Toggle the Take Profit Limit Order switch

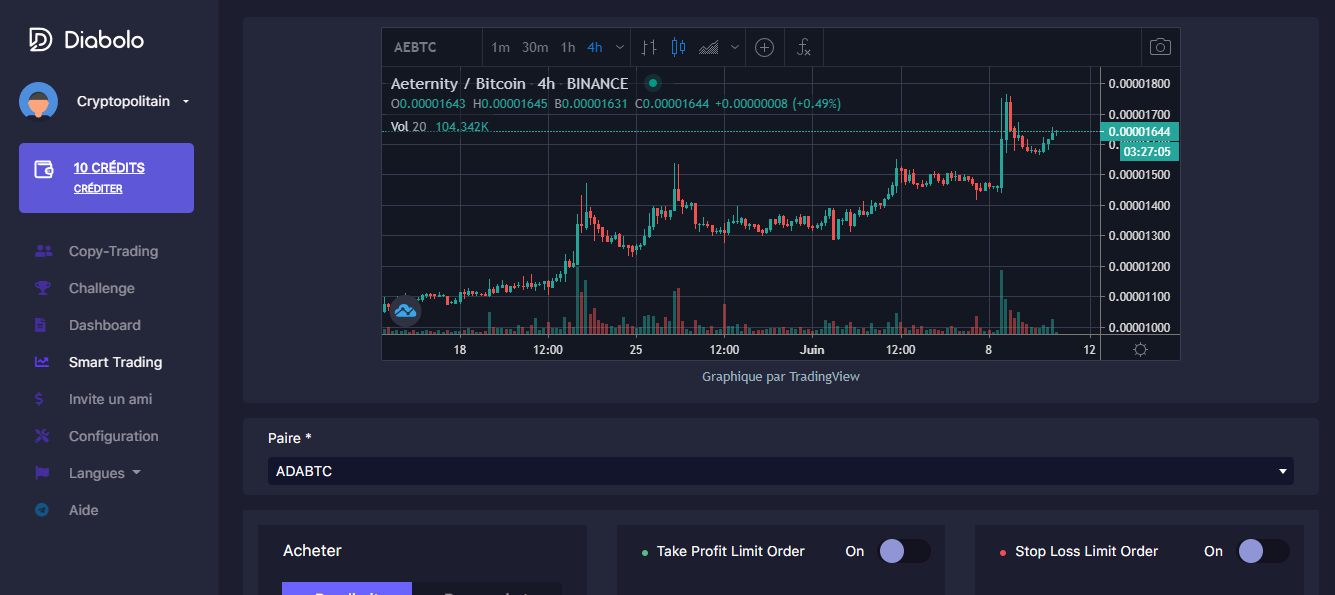click(904, 551)
